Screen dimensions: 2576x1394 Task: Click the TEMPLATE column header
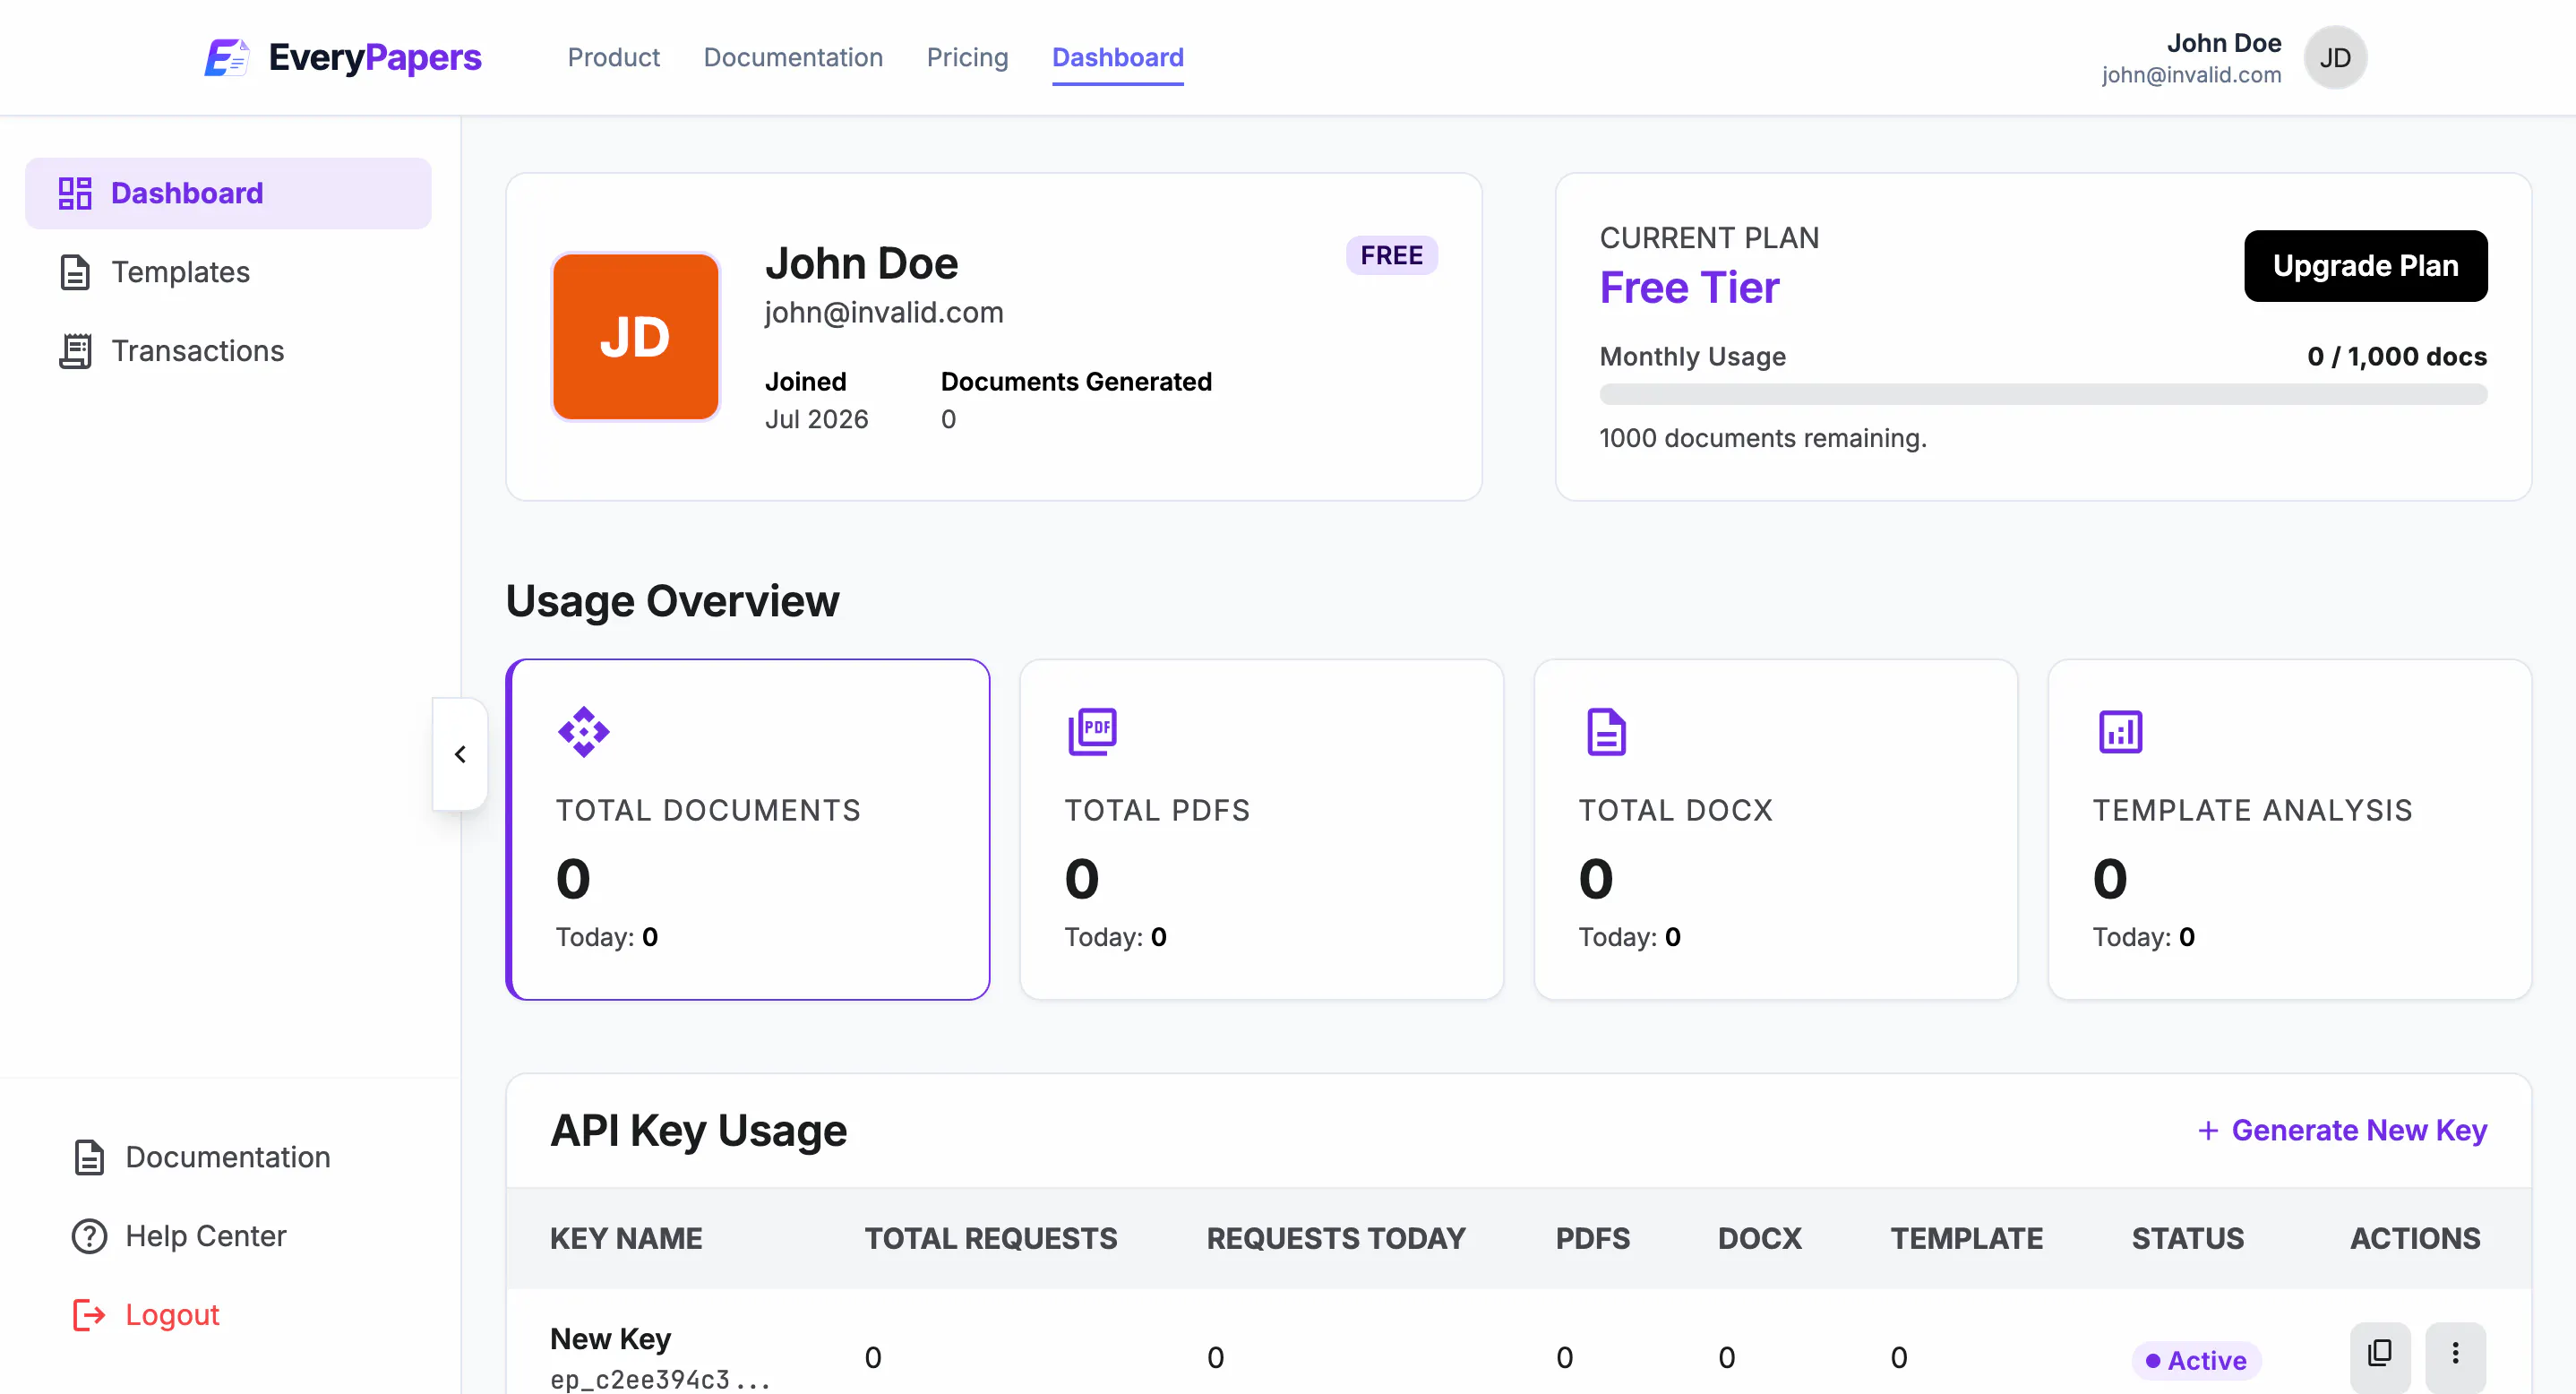point(1966,1238)
